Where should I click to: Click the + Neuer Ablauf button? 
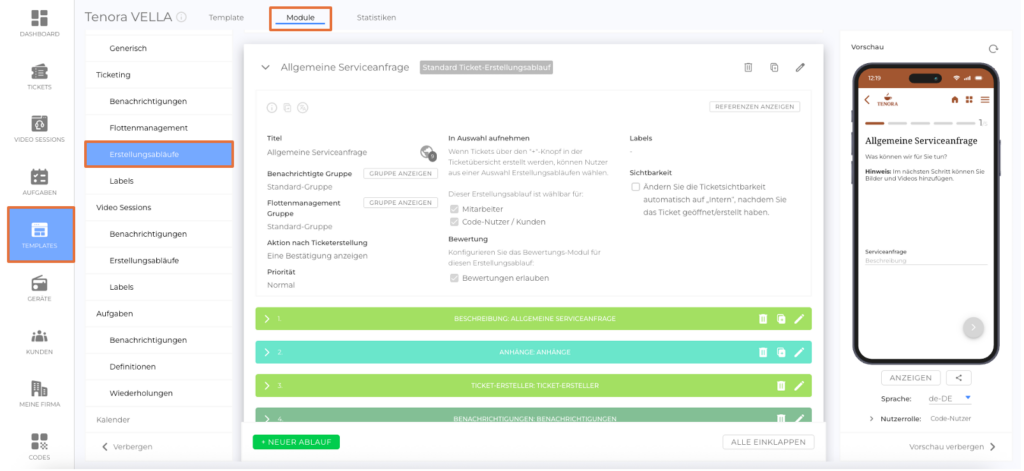tap(295, 441)
